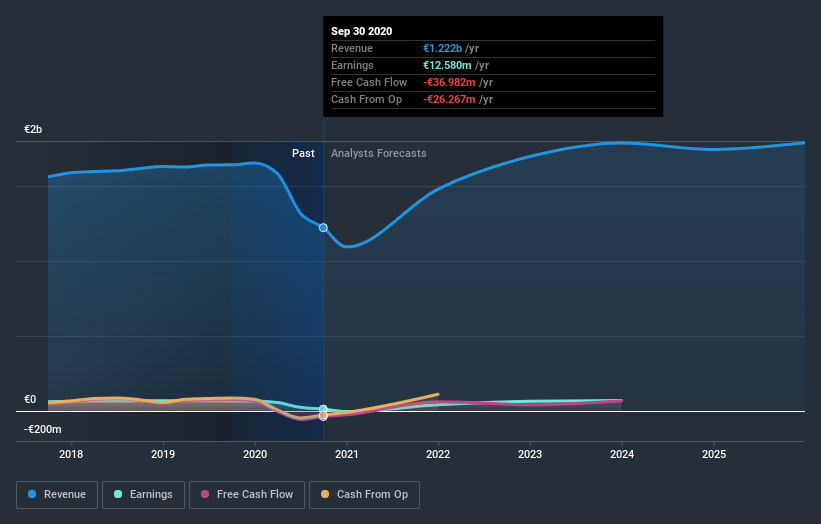Viewport: 821px width, 524px height.
Task: Select the 2020 x-axis label
Action: click(x=255, y=454)
